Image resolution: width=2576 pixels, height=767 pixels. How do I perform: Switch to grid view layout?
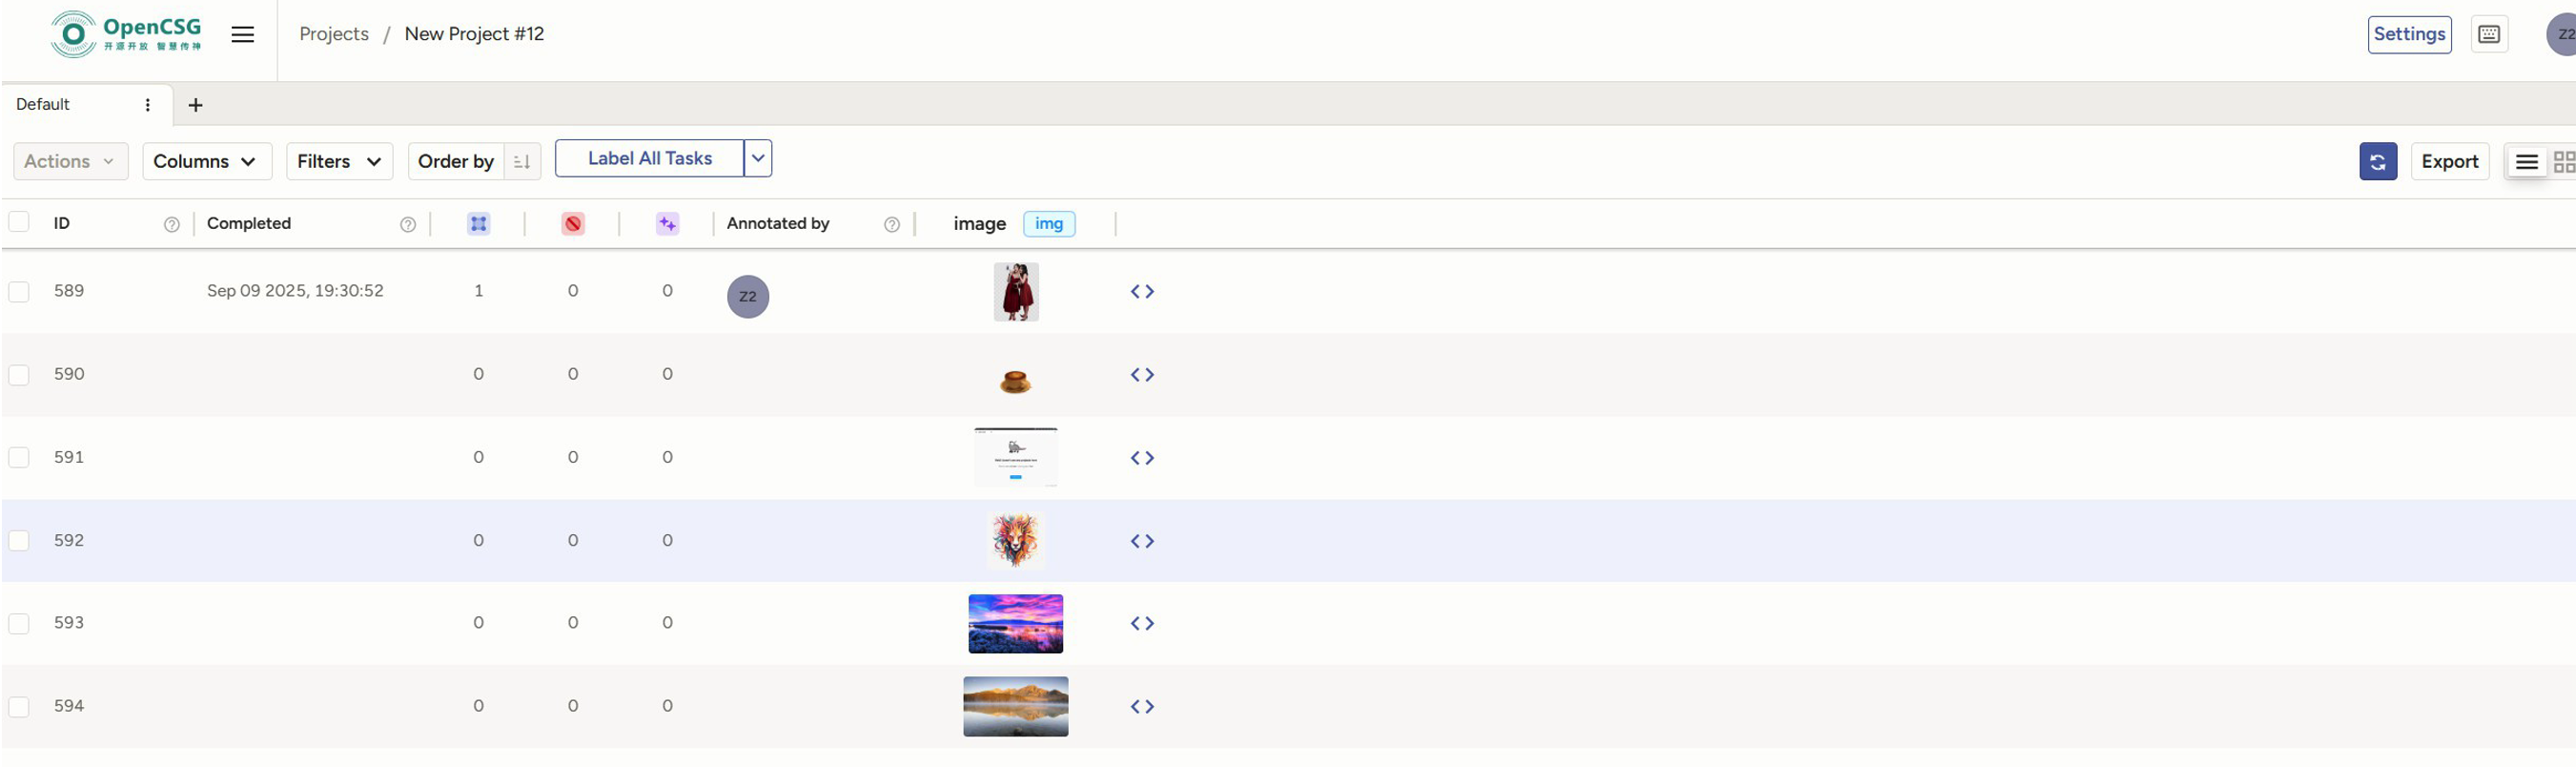(2563, 162)
